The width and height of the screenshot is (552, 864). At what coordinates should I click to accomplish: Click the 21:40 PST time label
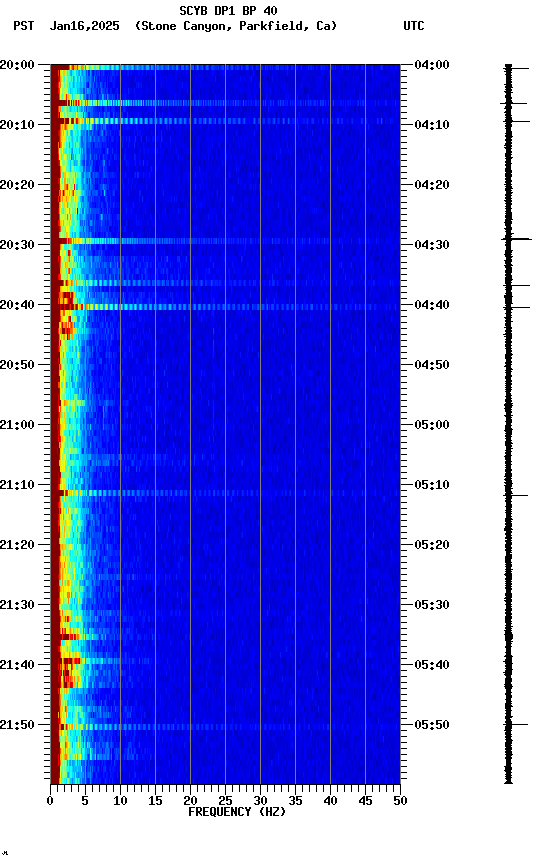[17, 665]
